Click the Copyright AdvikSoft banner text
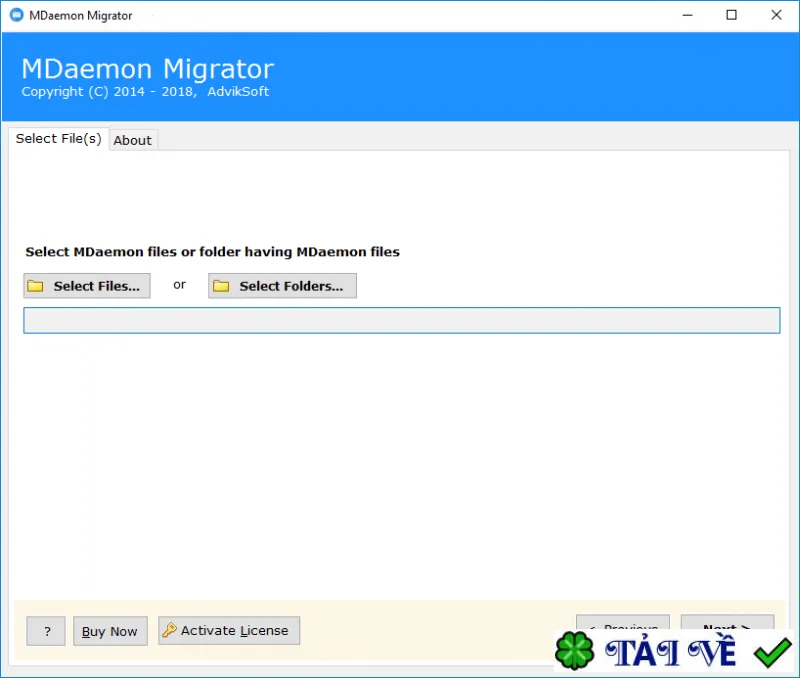Image resolution: width=800 pixels, height=678 pixels. coord(145,92)
